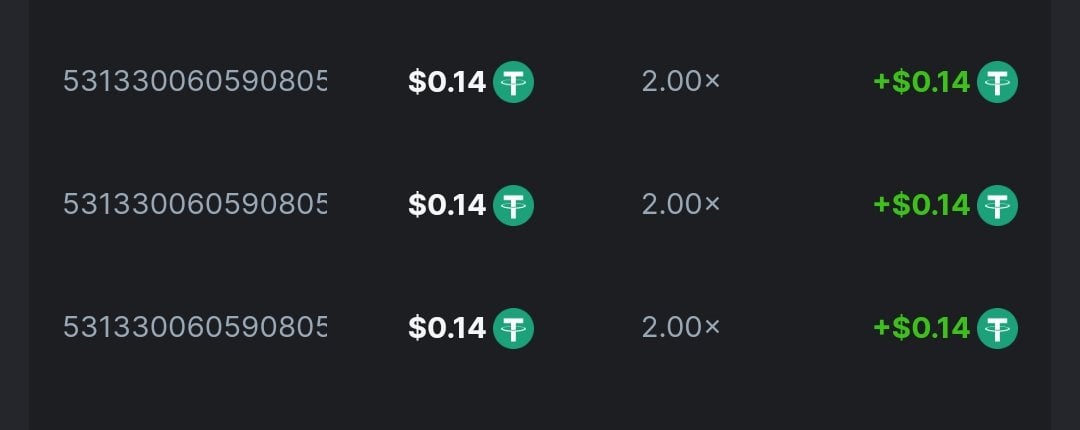Click the Tether icon beside first row's bet
1080x430 pixels.
point(513,82)
